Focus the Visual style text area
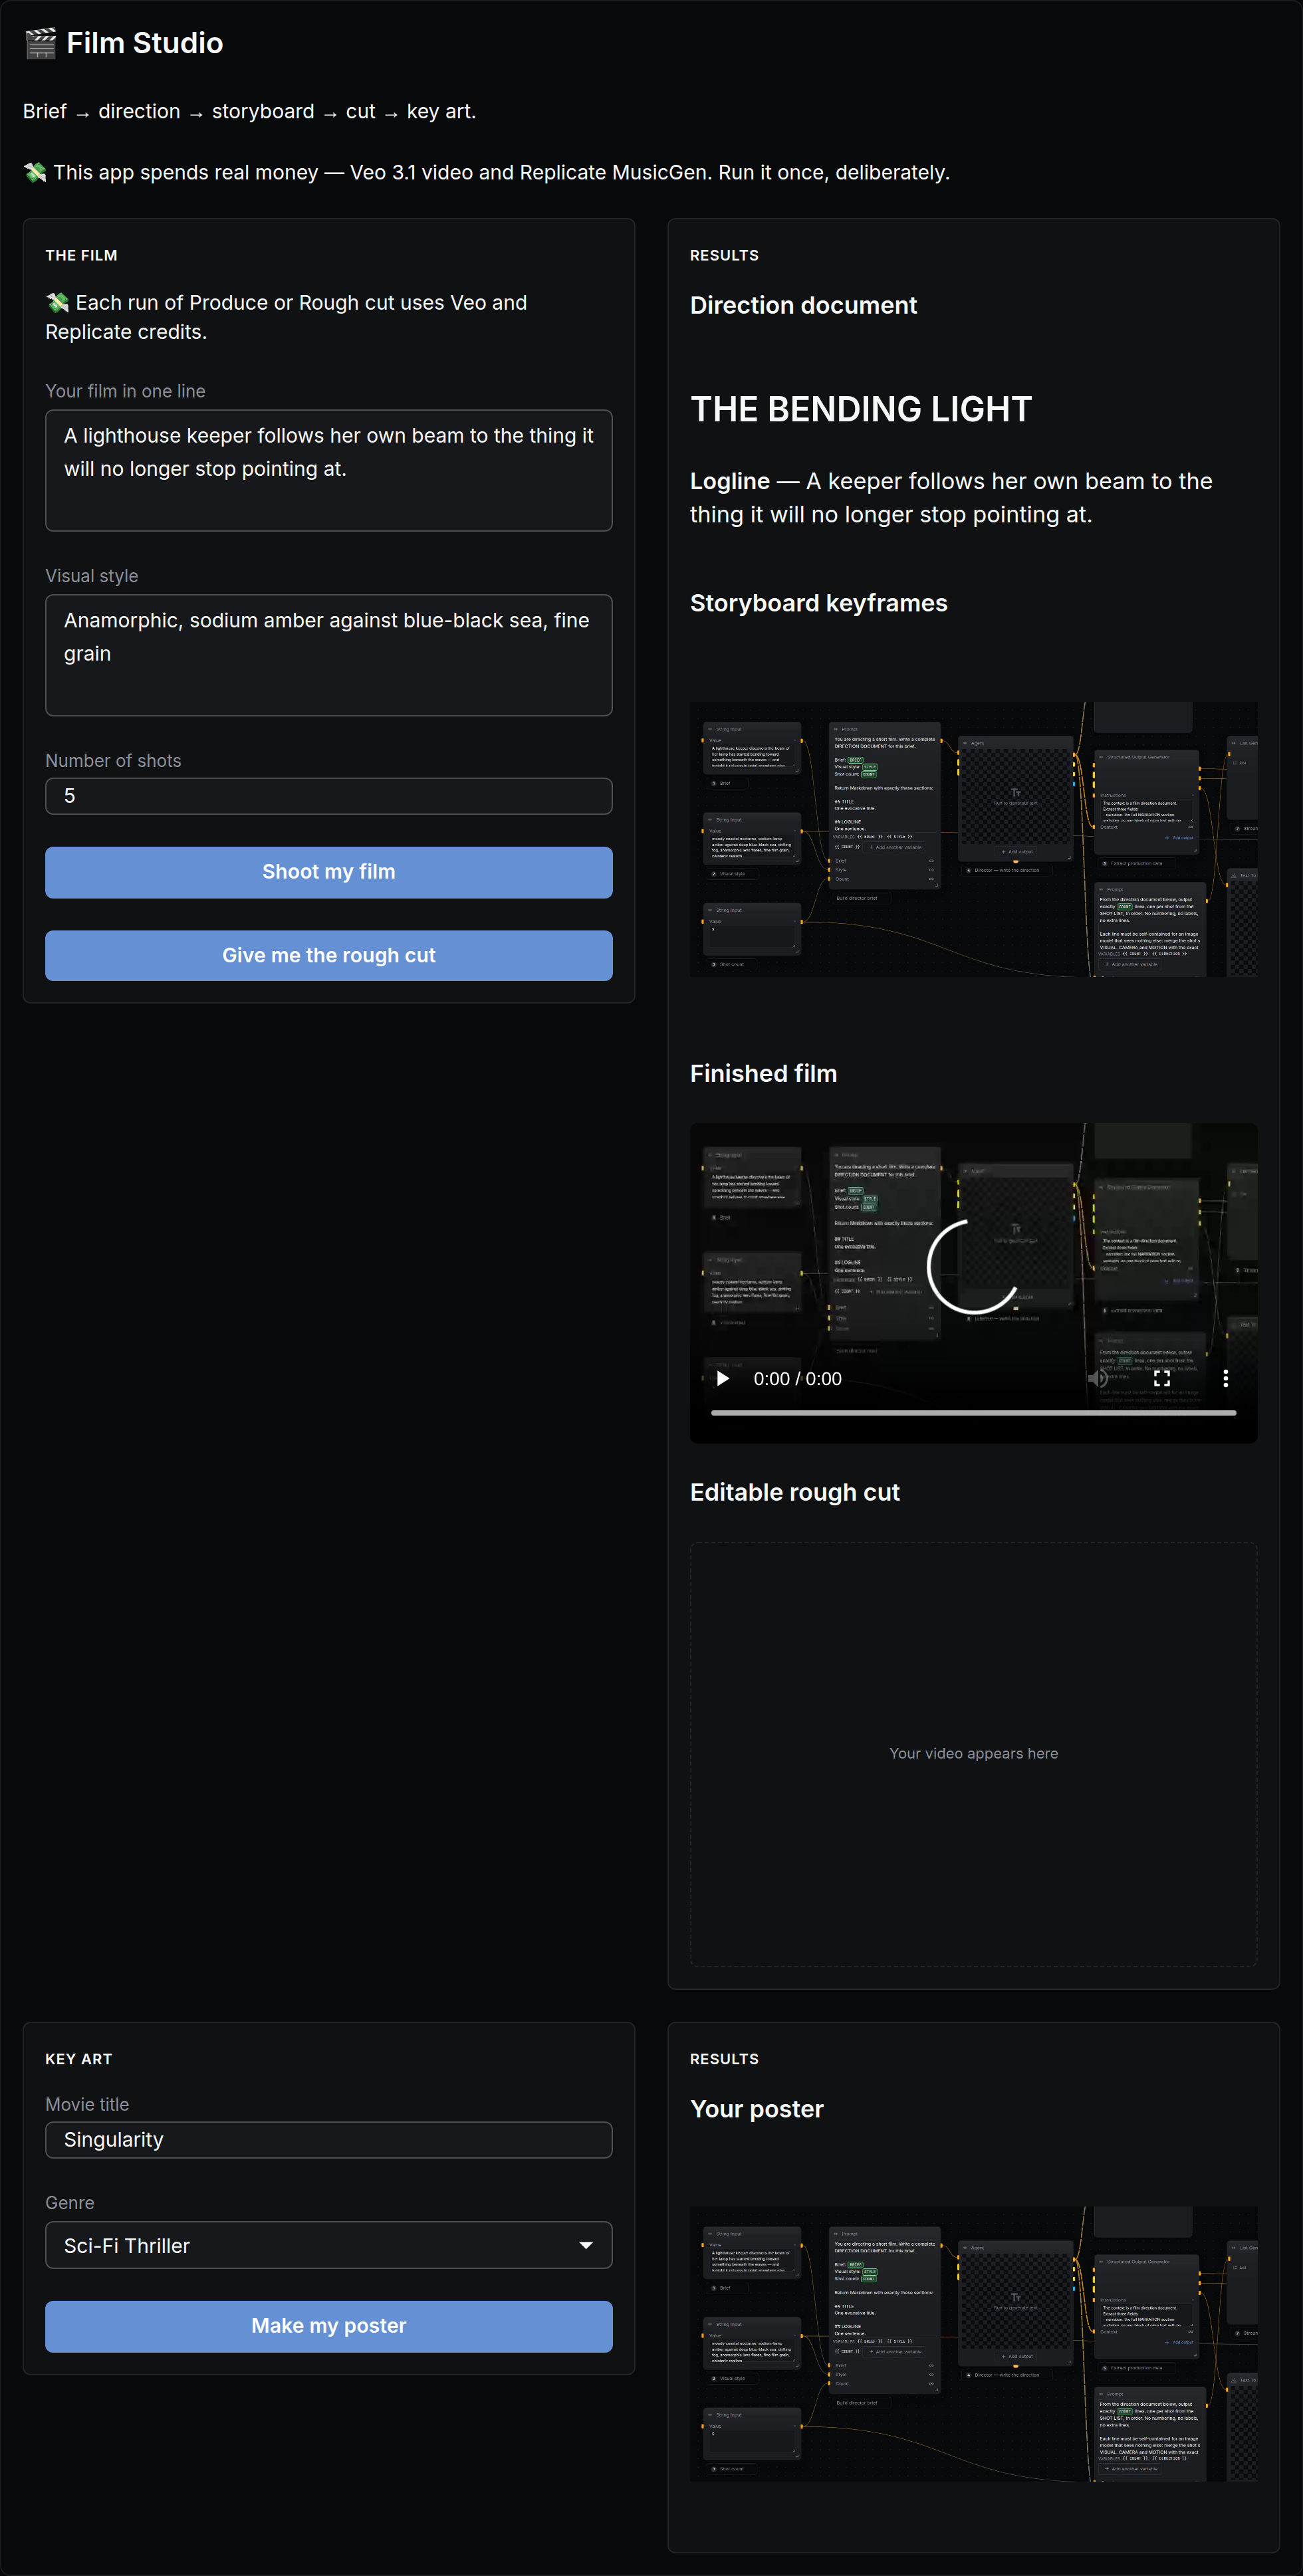The width and height of the screenshot is (1303, 2576). [x=329, y=655]
